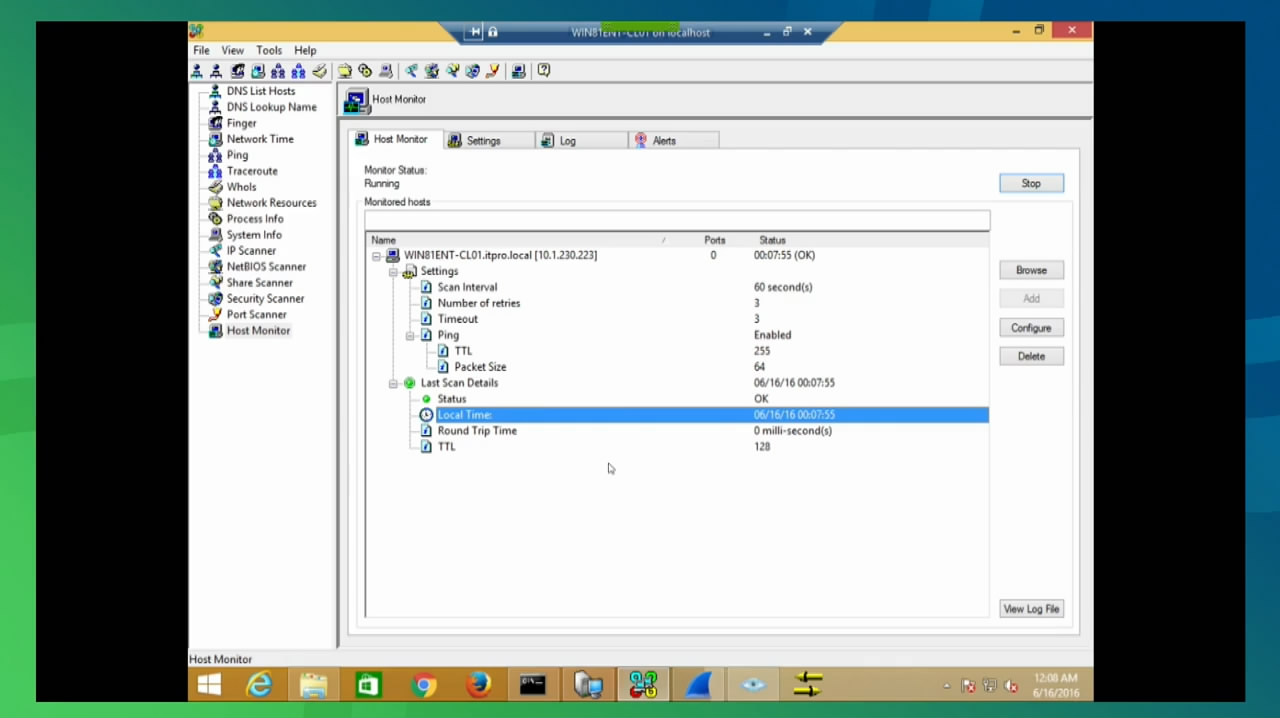The height and width of the screenshot is (718, 1280).
Task: Select the Round Trip Time row
Action: (677, 431)
